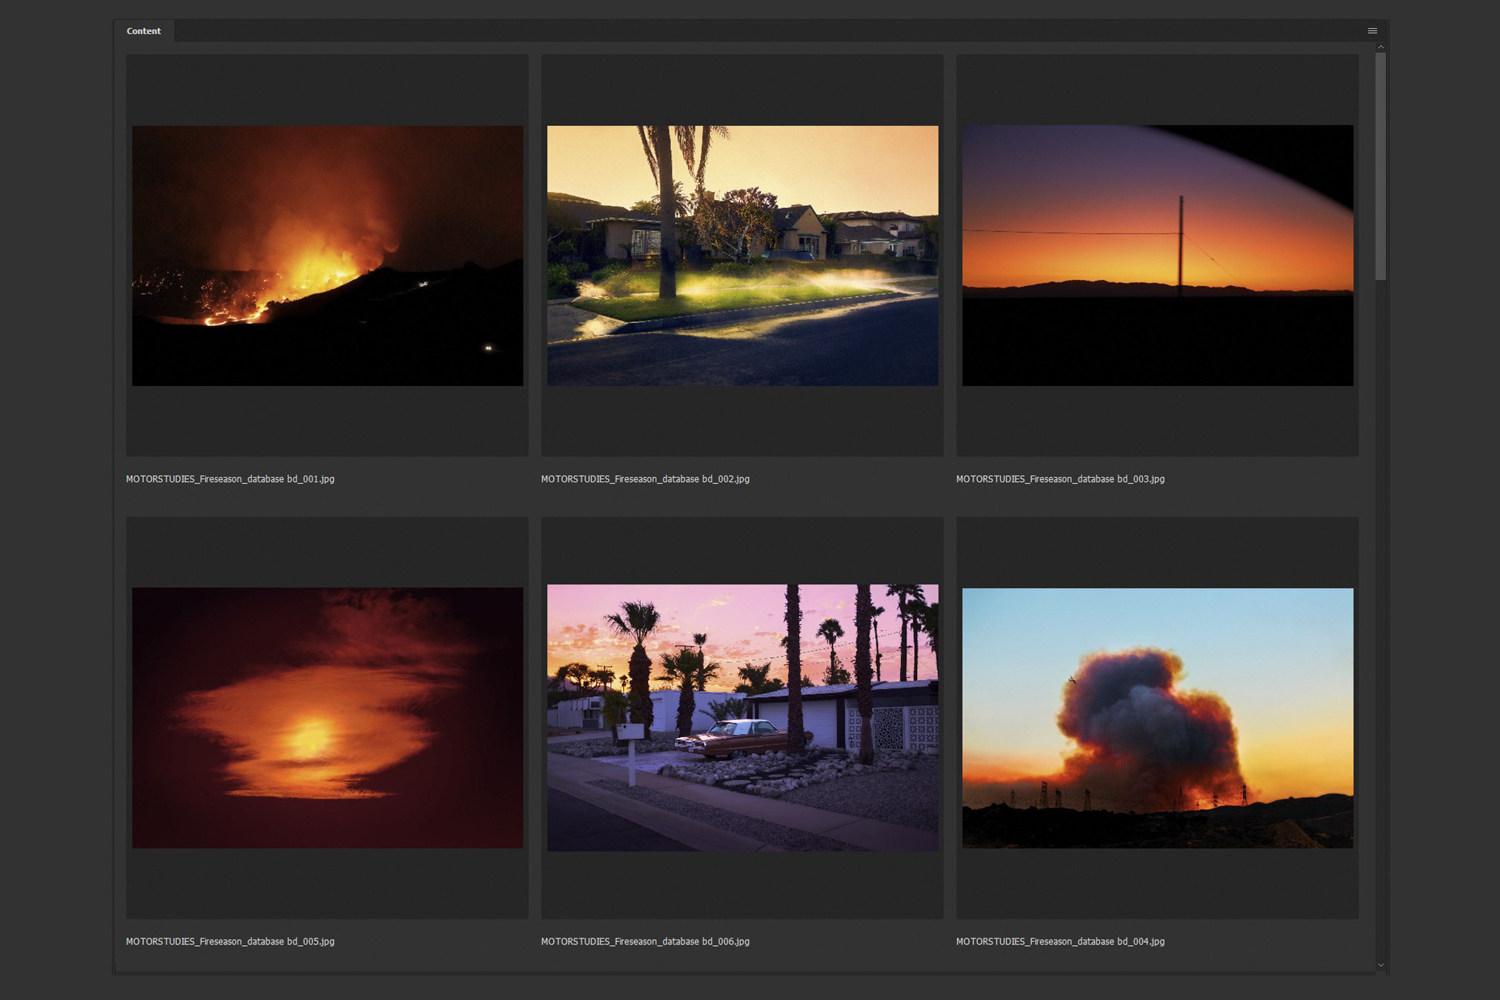Select the hillside wildfire at night thumbnail
1500x1000 pixels.
[x=328, y=256]
